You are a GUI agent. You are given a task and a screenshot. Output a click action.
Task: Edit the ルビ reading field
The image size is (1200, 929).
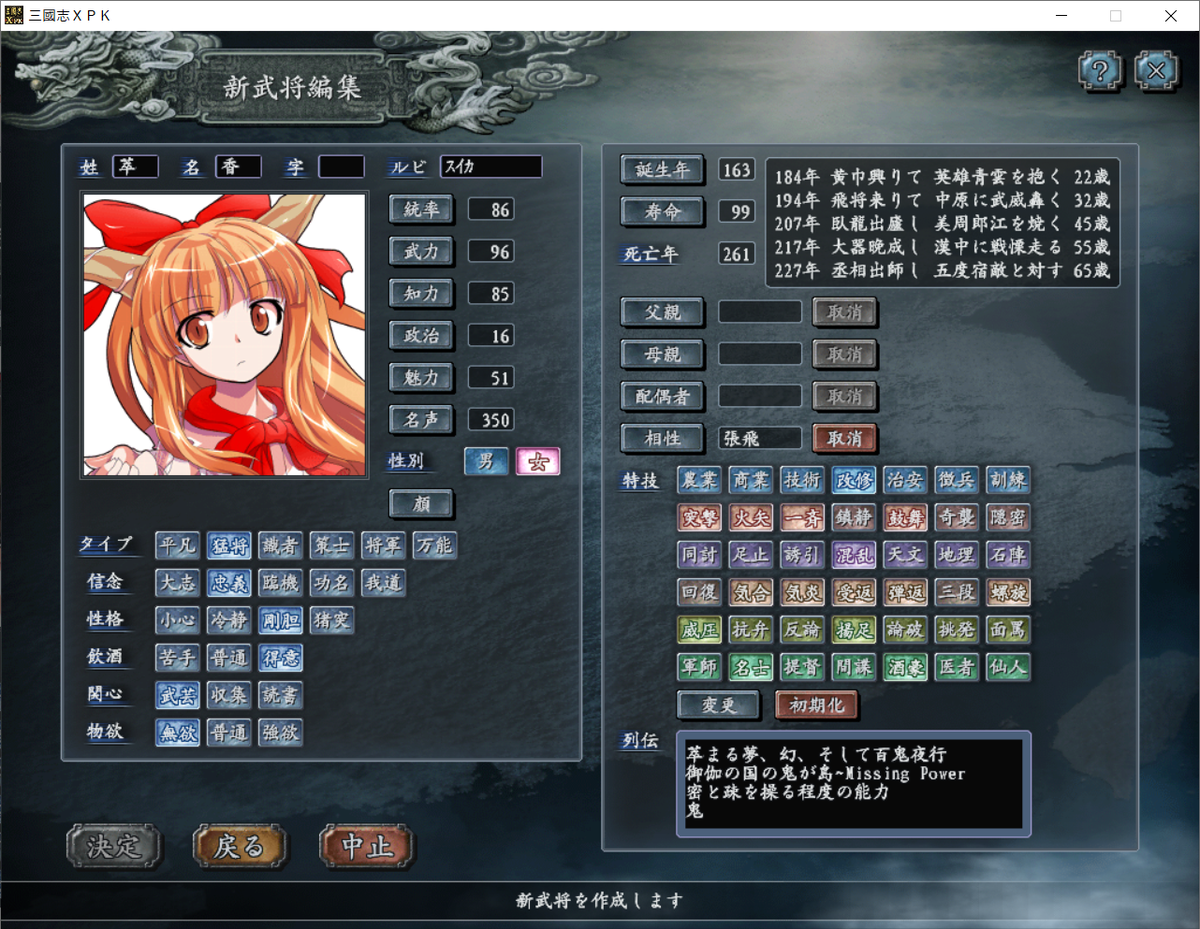491,167
